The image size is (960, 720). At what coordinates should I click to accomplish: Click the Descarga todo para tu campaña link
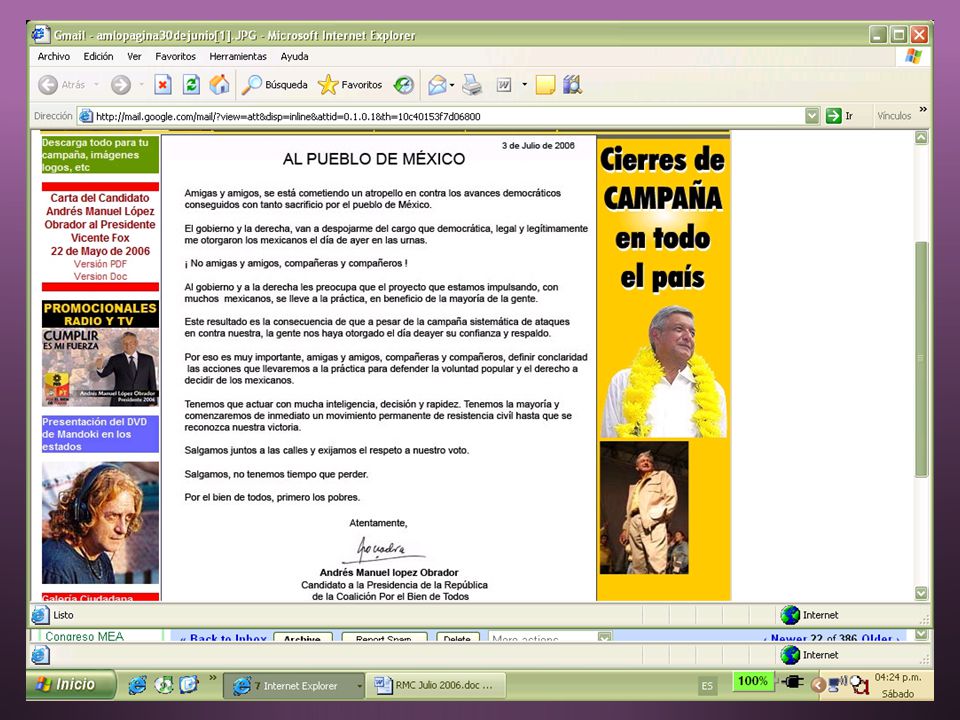(x=100, y=155)
